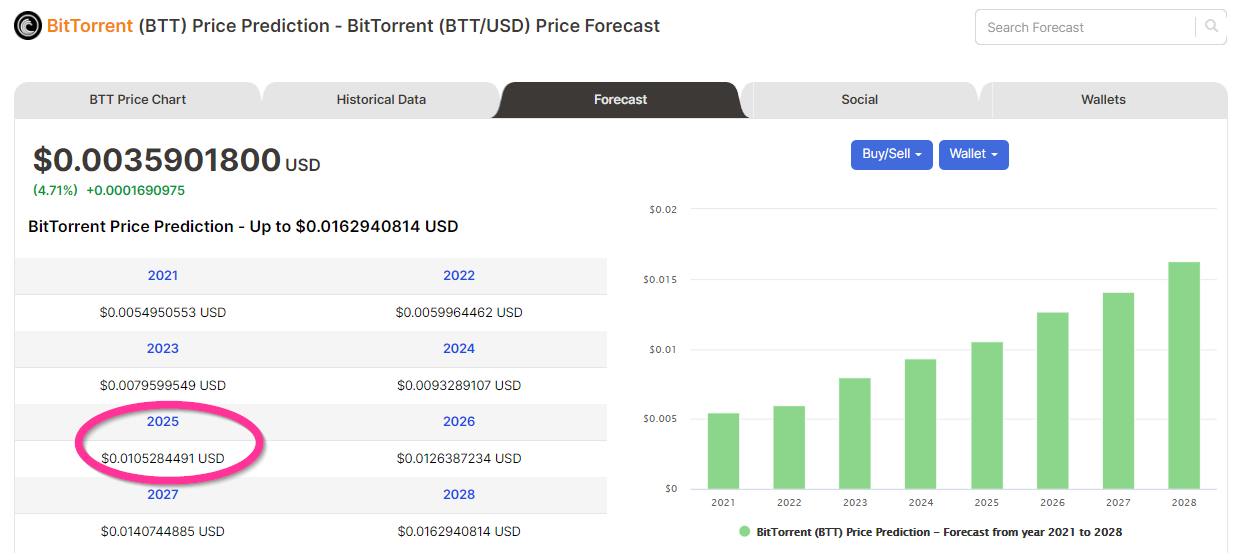Open the Historical Data tab
This screenshot has height=553, width=1238.
381,100
